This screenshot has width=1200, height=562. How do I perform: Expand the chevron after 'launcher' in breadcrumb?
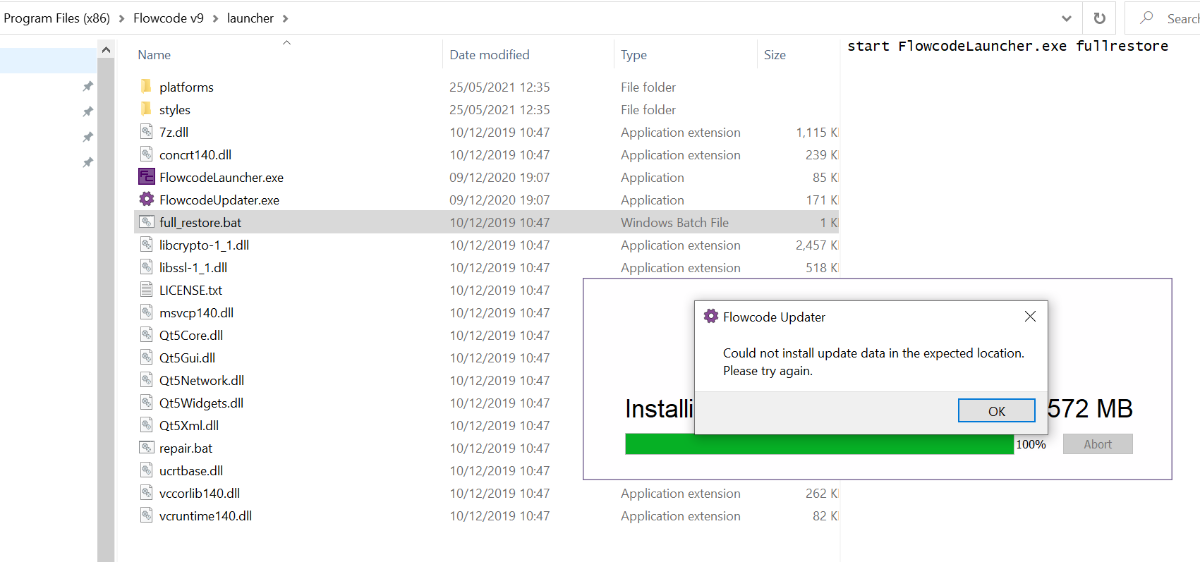285,18
